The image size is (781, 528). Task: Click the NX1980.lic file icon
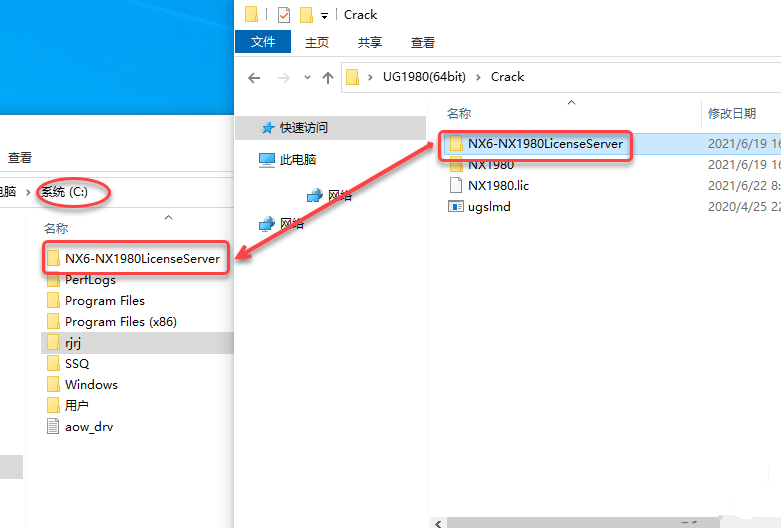pyautogui.click(x=456, y=185)
